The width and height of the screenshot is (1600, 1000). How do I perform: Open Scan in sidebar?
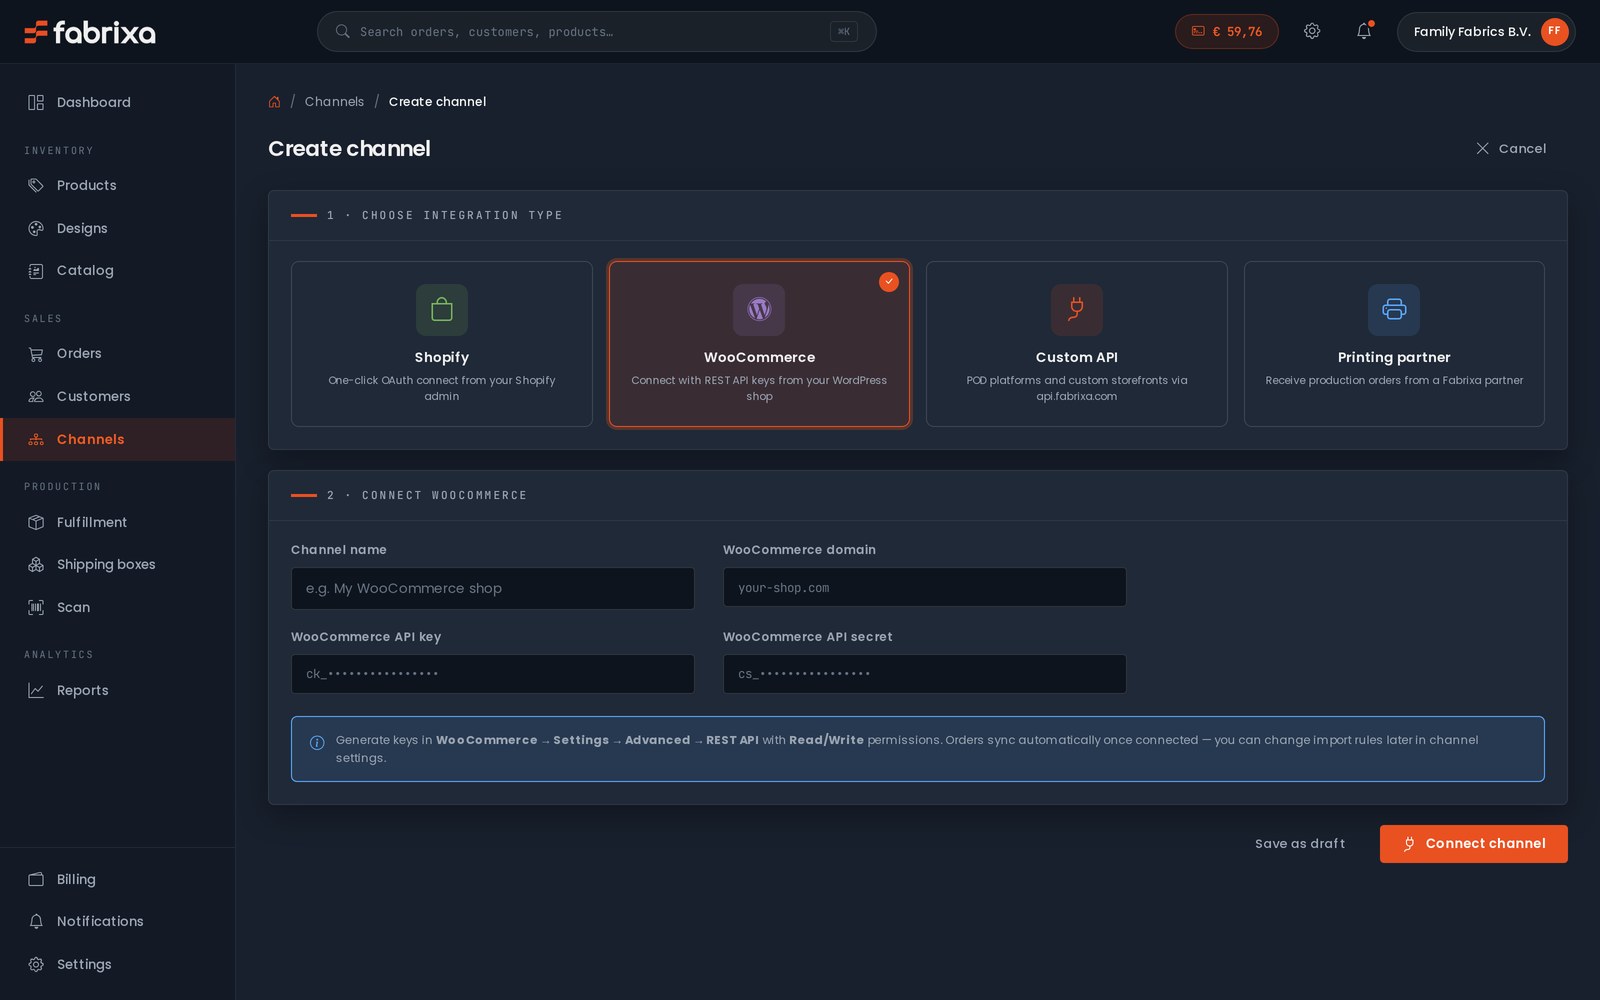118,607
